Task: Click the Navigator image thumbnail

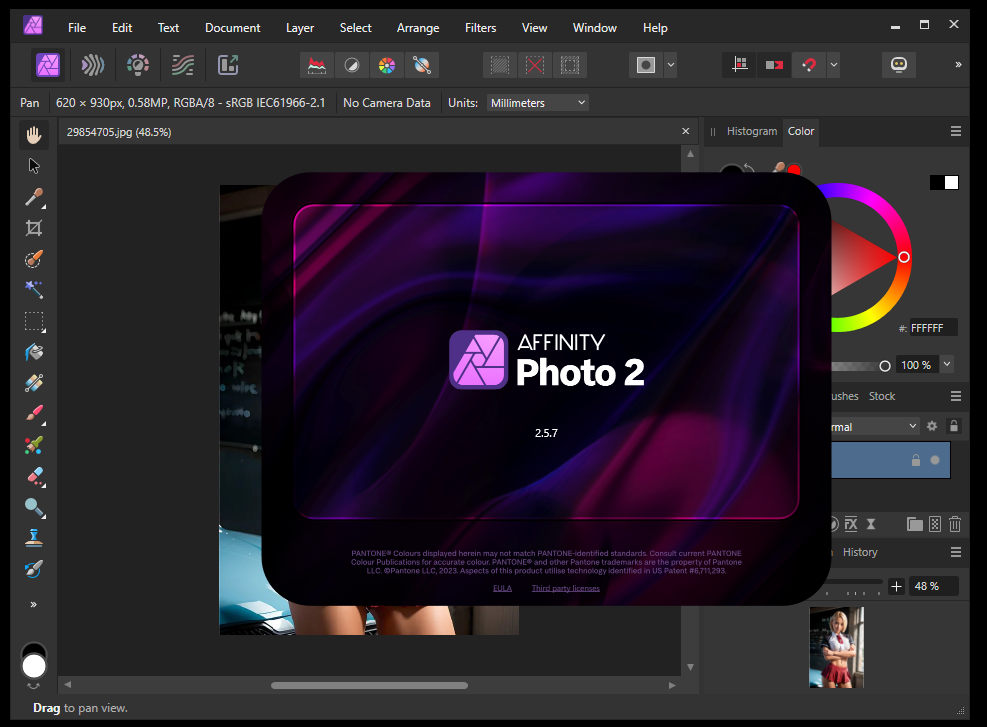Action: pyautogui.click(x=837, y=647)
